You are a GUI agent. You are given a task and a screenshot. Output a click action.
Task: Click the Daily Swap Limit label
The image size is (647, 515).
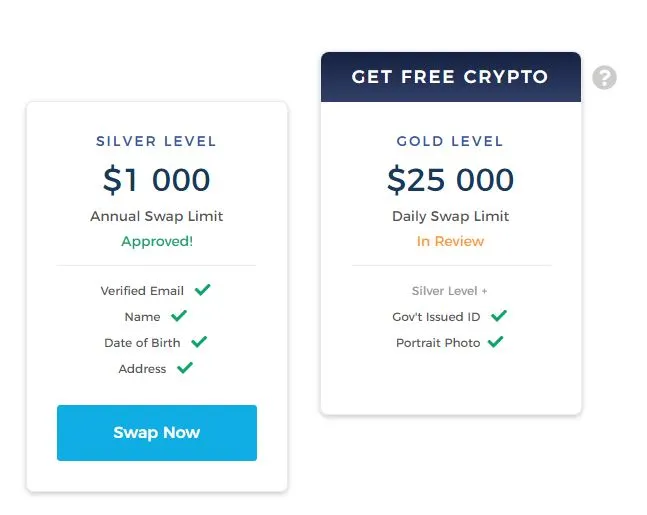pos(451,216)
